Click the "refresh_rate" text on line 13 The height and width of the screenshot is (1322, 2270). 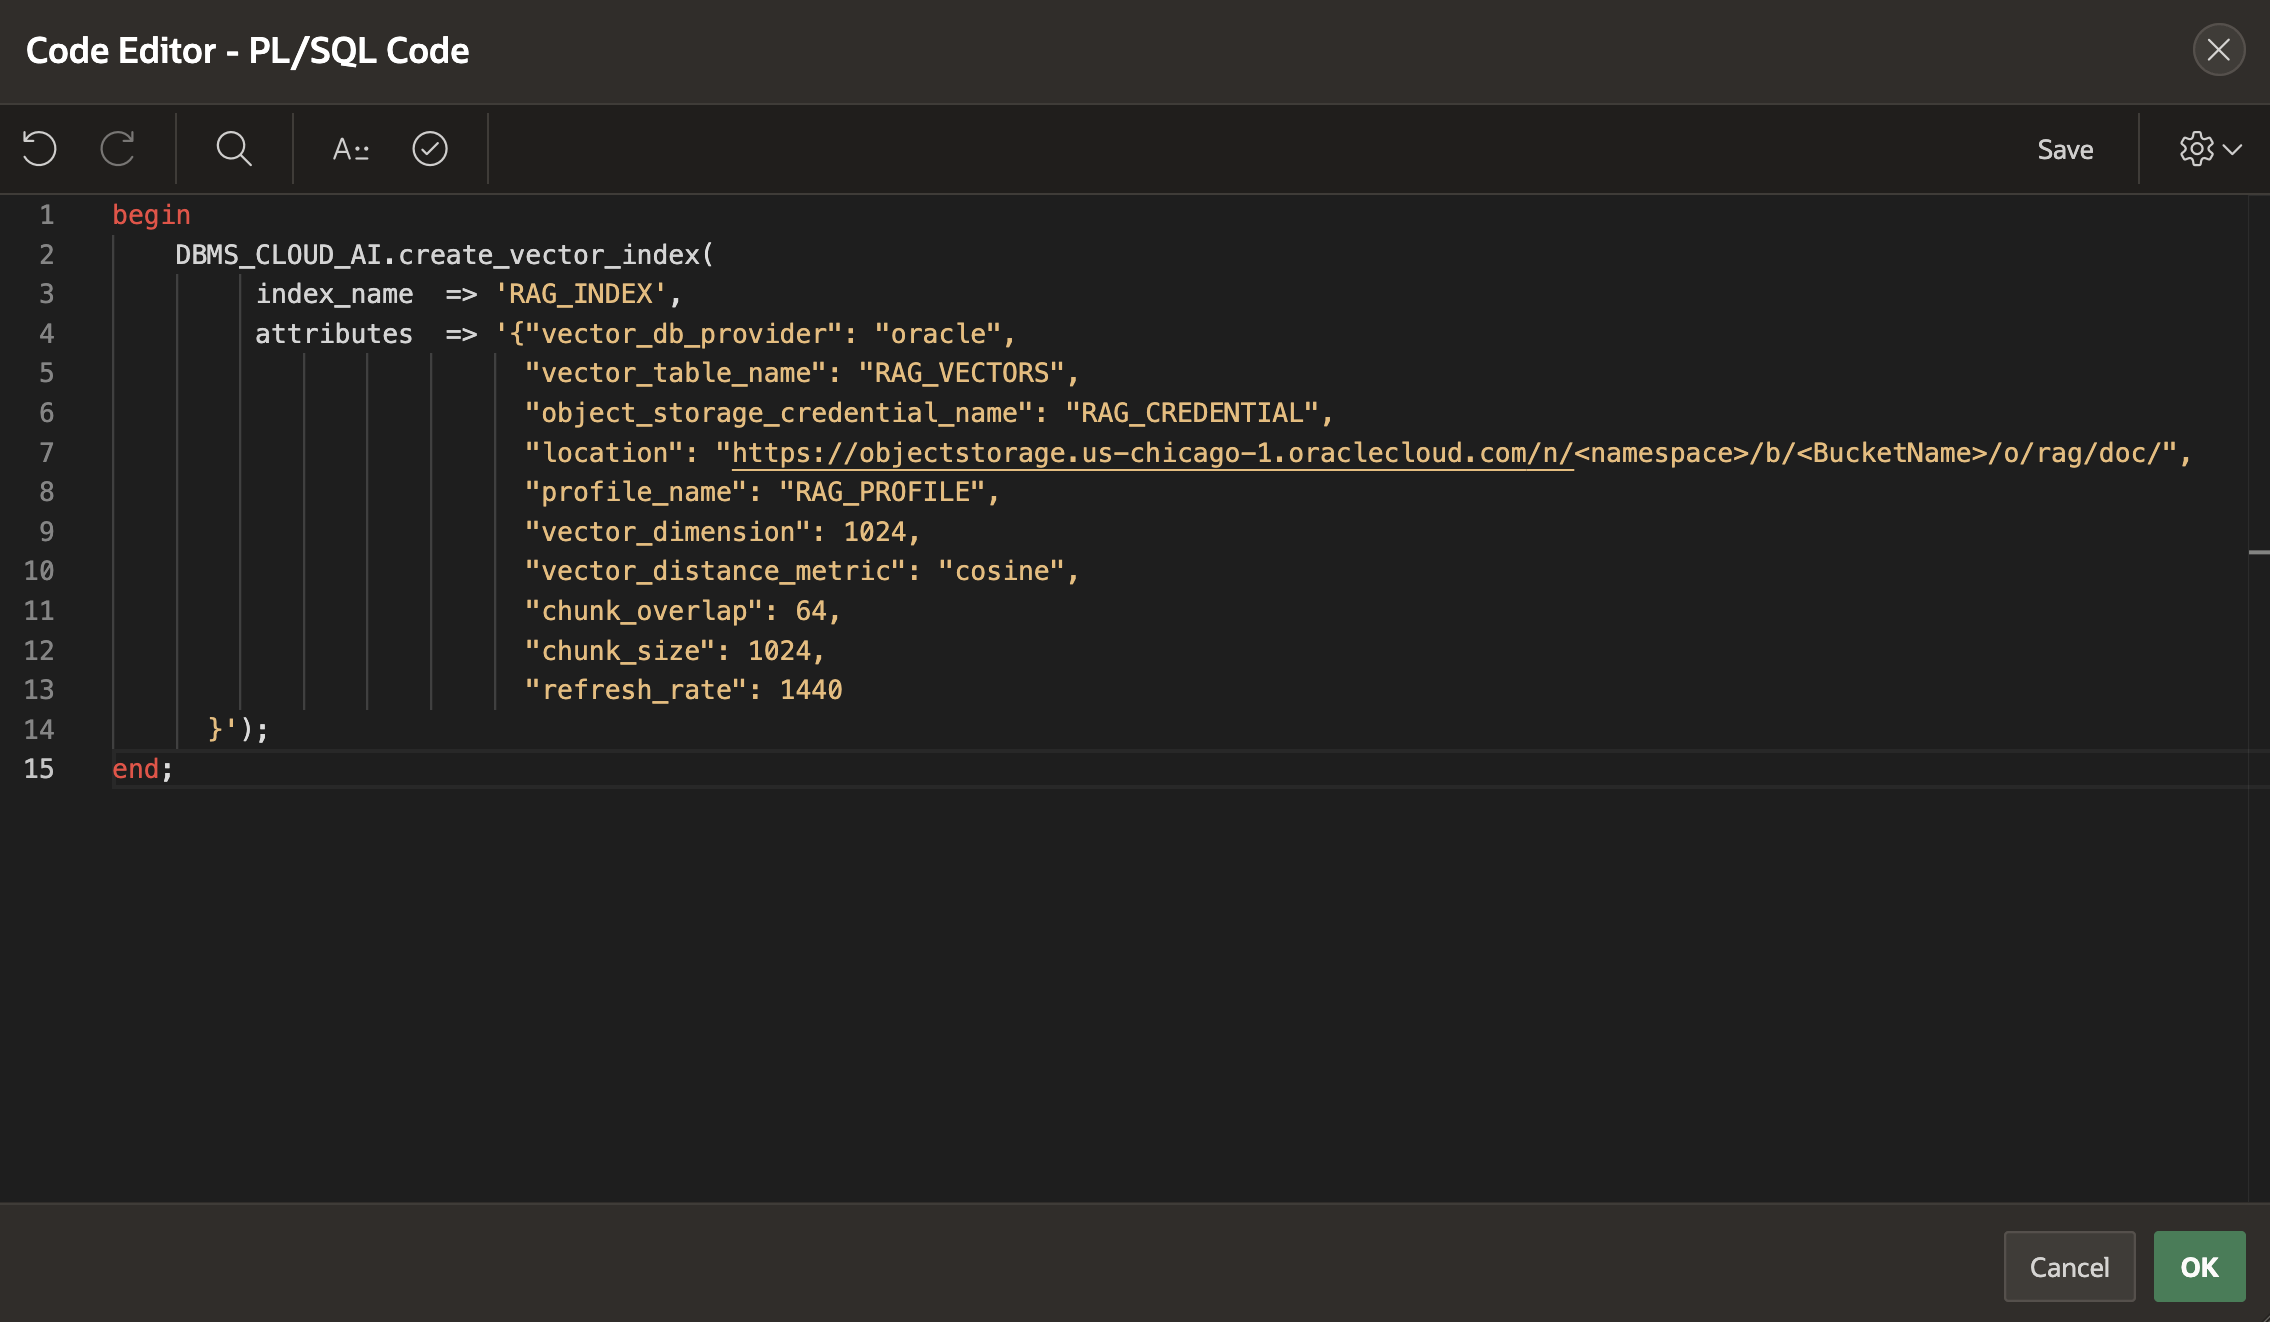click(x=635, y=690)
